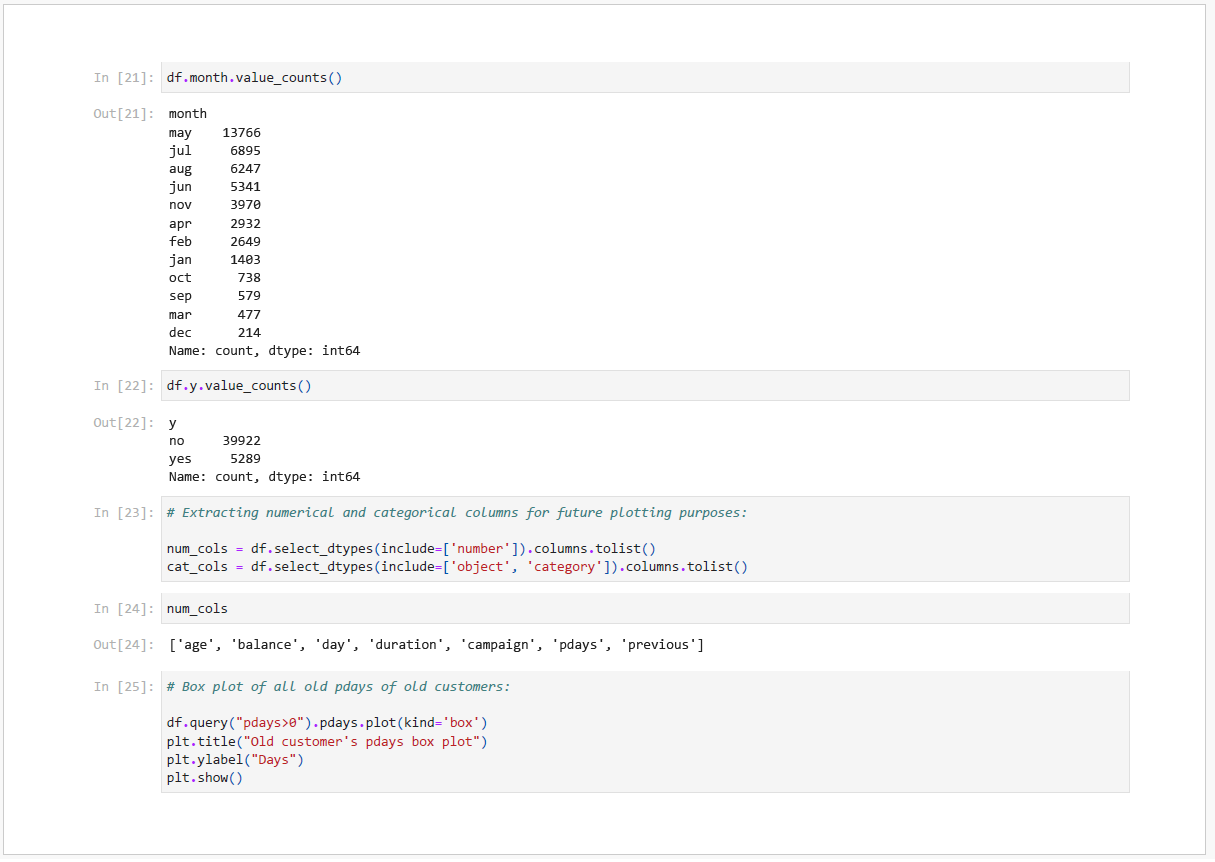This screenshot has width=1215, height=862.
Task: Place cursor on the num_cols assignment line
Action: tap(410, 549)
